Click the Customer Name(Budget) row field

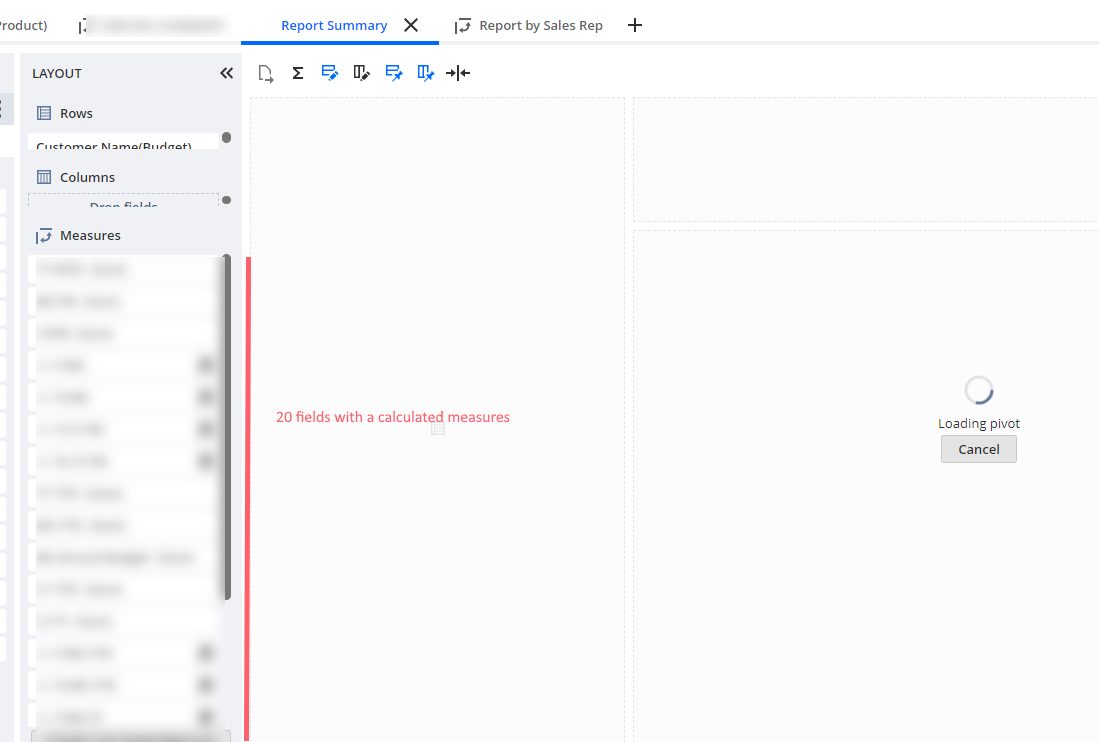(x=123, y=142)
